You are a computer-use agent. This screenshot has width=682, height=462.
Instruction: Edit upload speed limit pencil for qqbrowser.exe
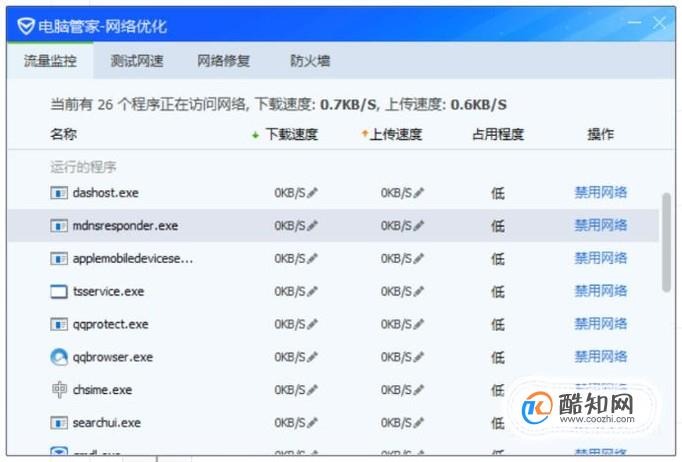pyautogui.click(x=418, y=357)
